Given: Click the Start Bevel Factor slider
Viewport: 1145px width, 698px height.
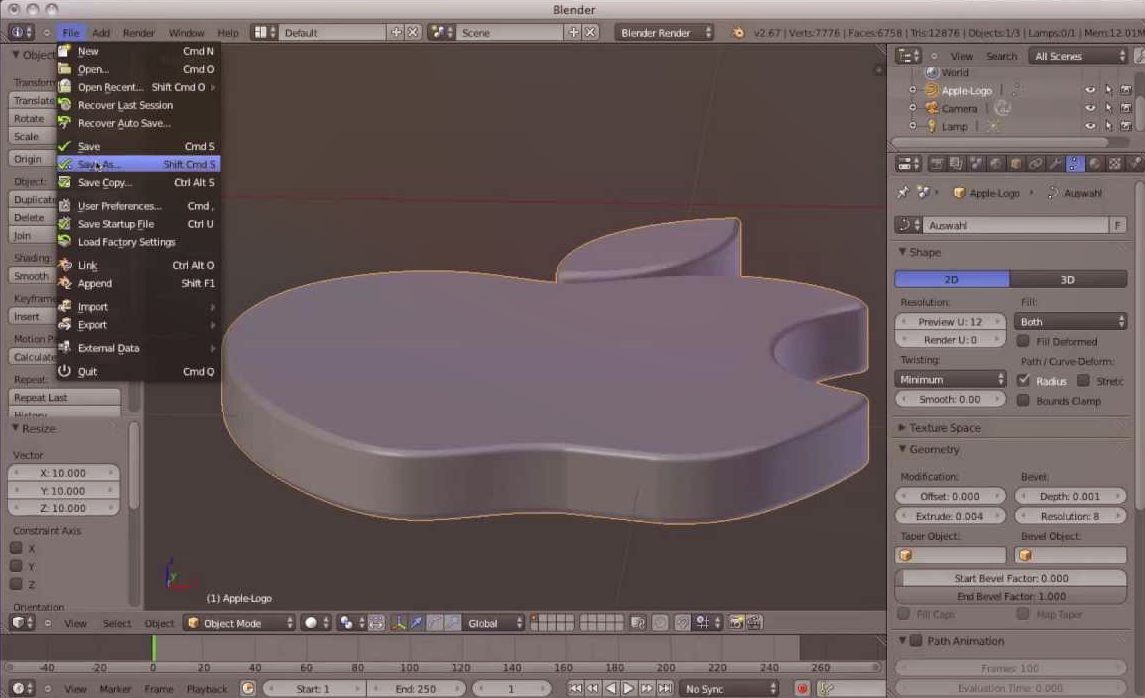Looking at the screenshot, I should point(1011,578).
